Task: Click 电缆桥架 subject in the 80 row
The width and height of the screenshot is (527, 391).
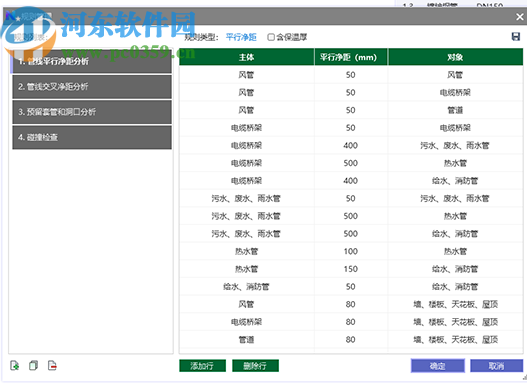Action: 246,322
